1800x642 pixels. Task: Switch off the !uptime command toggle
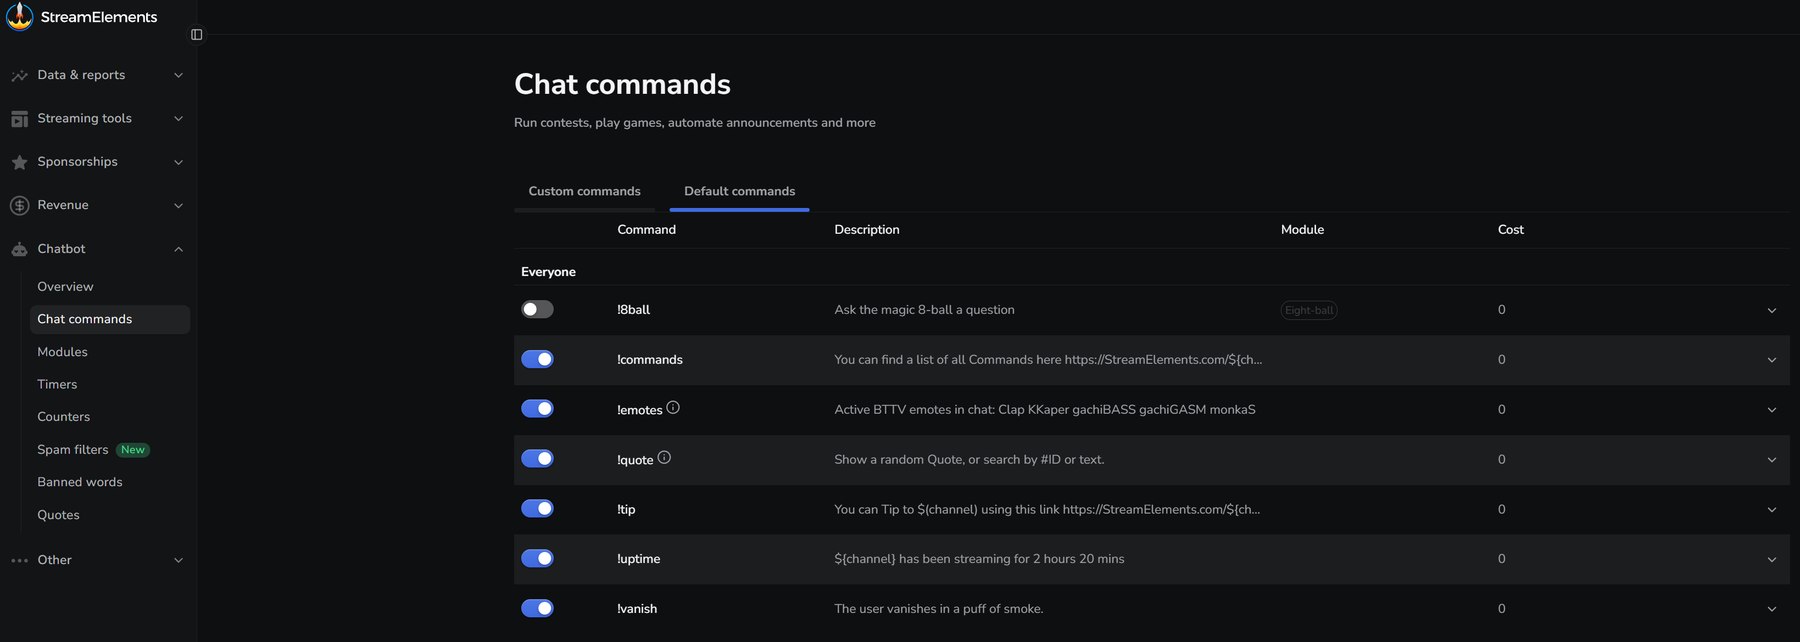[x=537, y=558]
